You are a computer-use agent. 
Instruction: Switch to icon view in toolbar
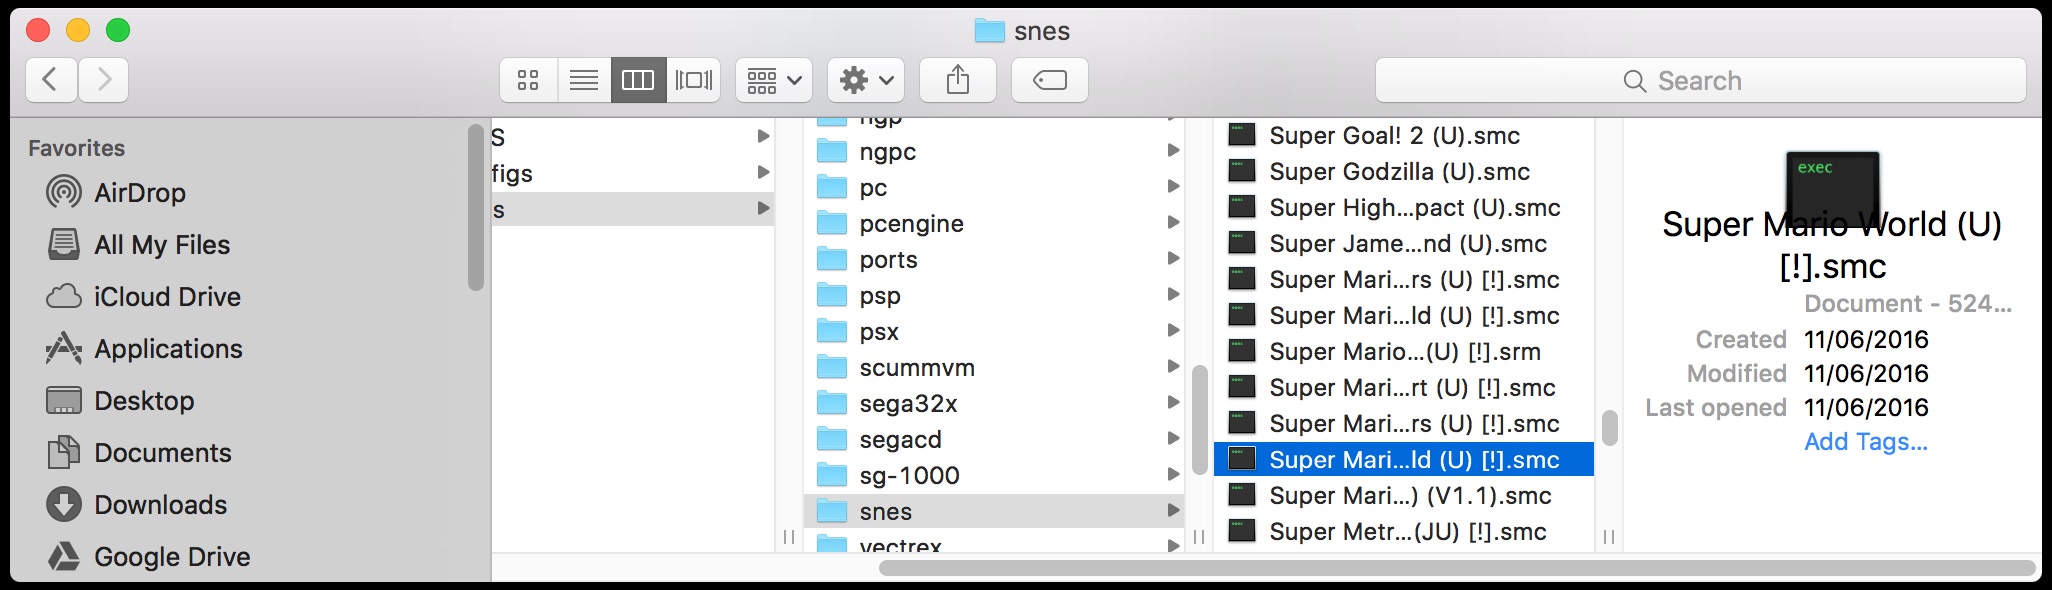pos(528,80)
